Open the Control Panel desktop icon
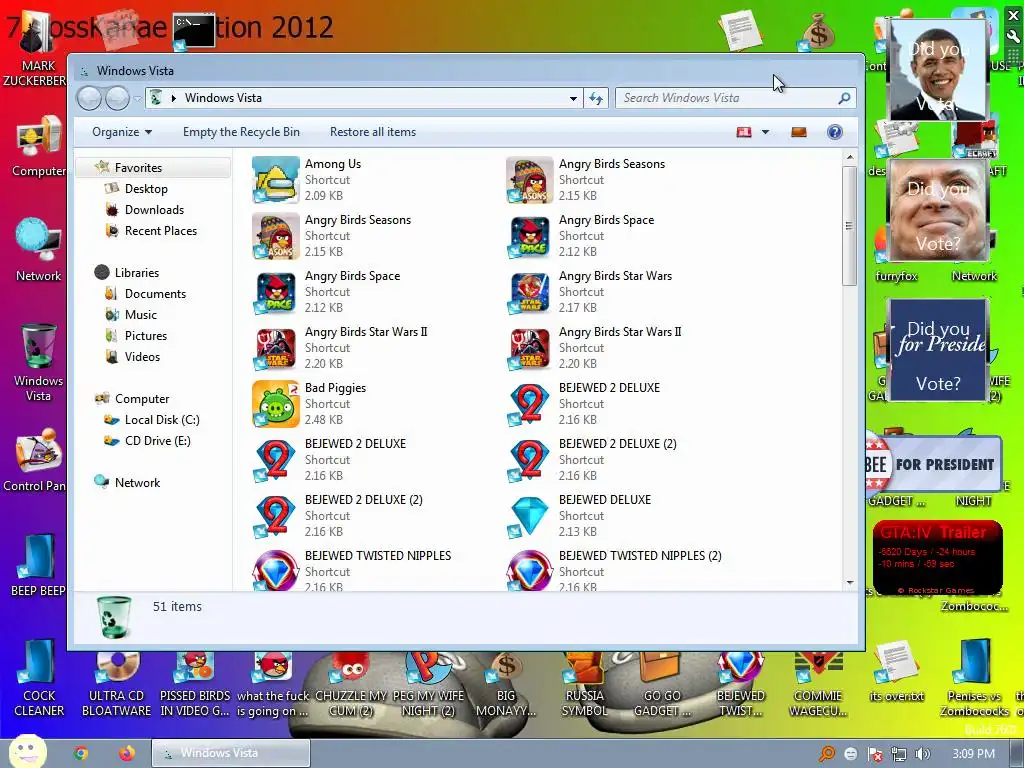The image size is (1024, 768). click(35, 460)
